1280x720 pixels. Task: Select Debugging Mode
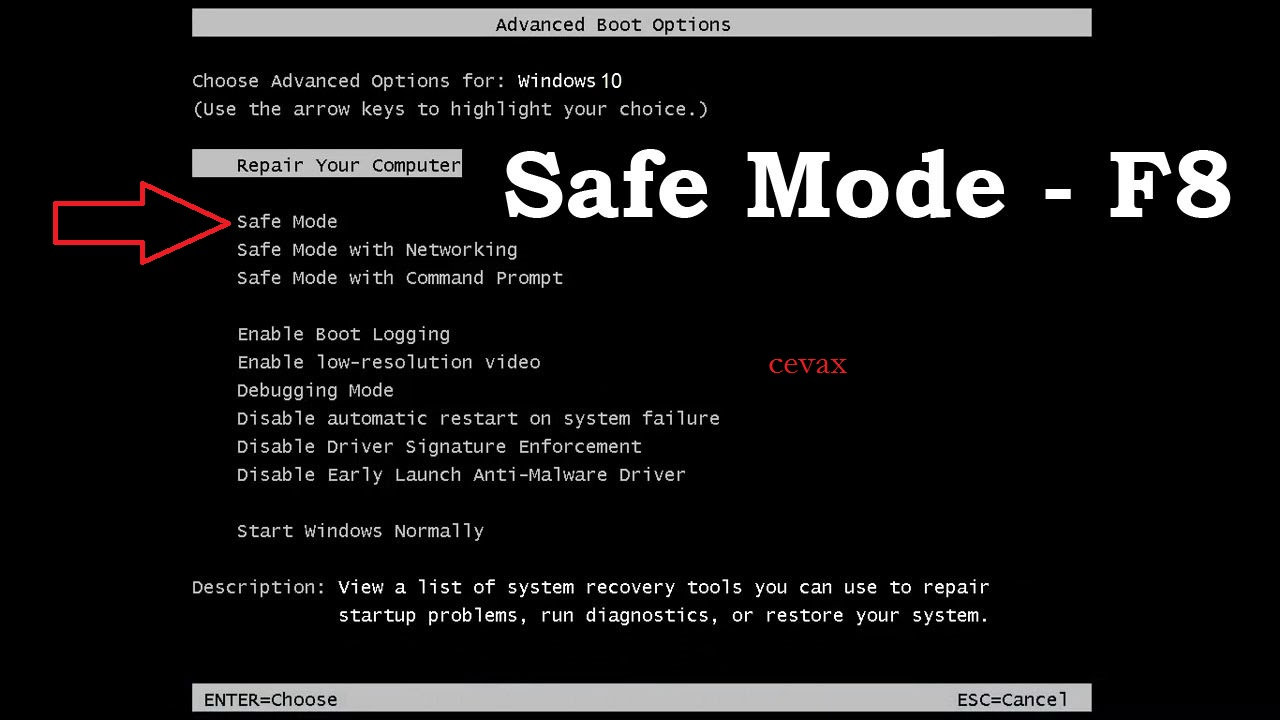pyautogui.click(x=315, y=390)
